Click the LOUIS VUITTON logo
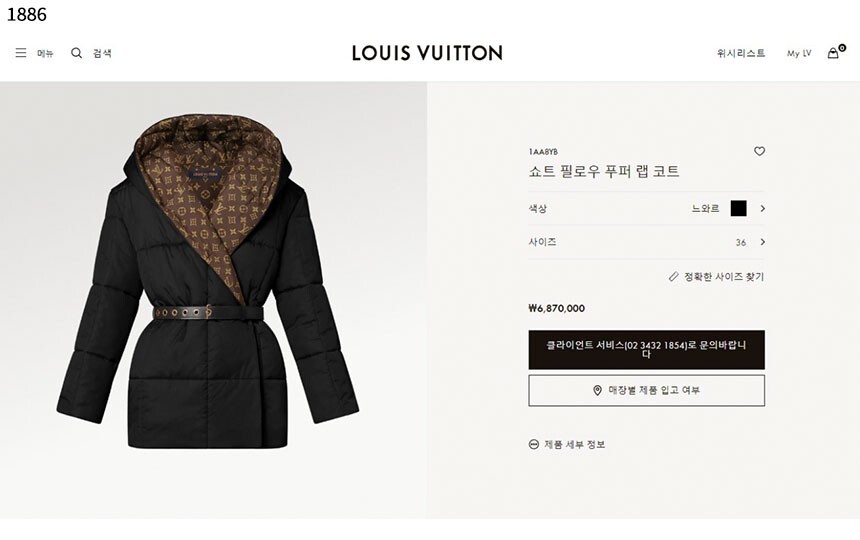Screen dimensions: 860x540 coord(427,53)
